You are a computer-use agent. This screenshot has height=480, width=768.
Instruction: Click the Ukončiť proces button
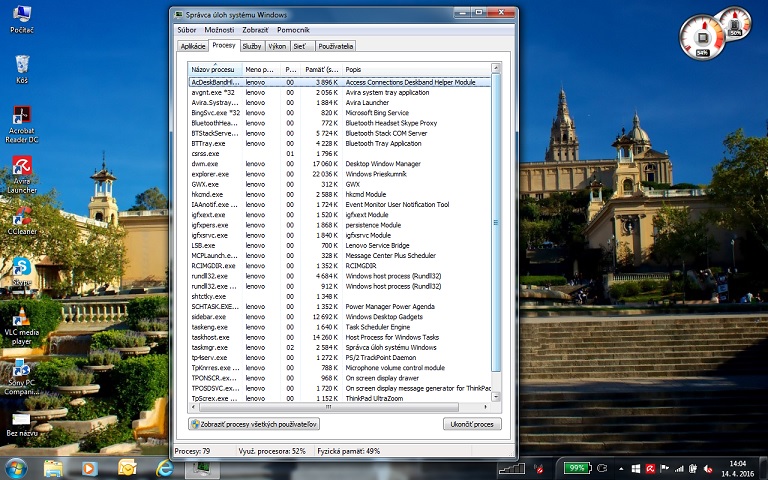point(472,424)
